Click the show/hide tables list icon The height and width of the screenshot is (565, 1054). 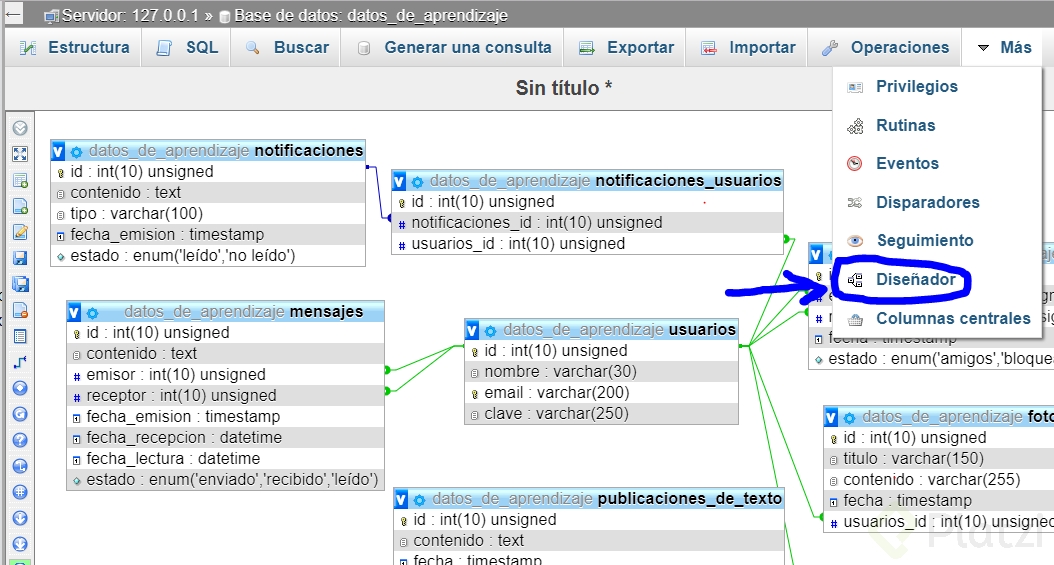pos(20,128)
